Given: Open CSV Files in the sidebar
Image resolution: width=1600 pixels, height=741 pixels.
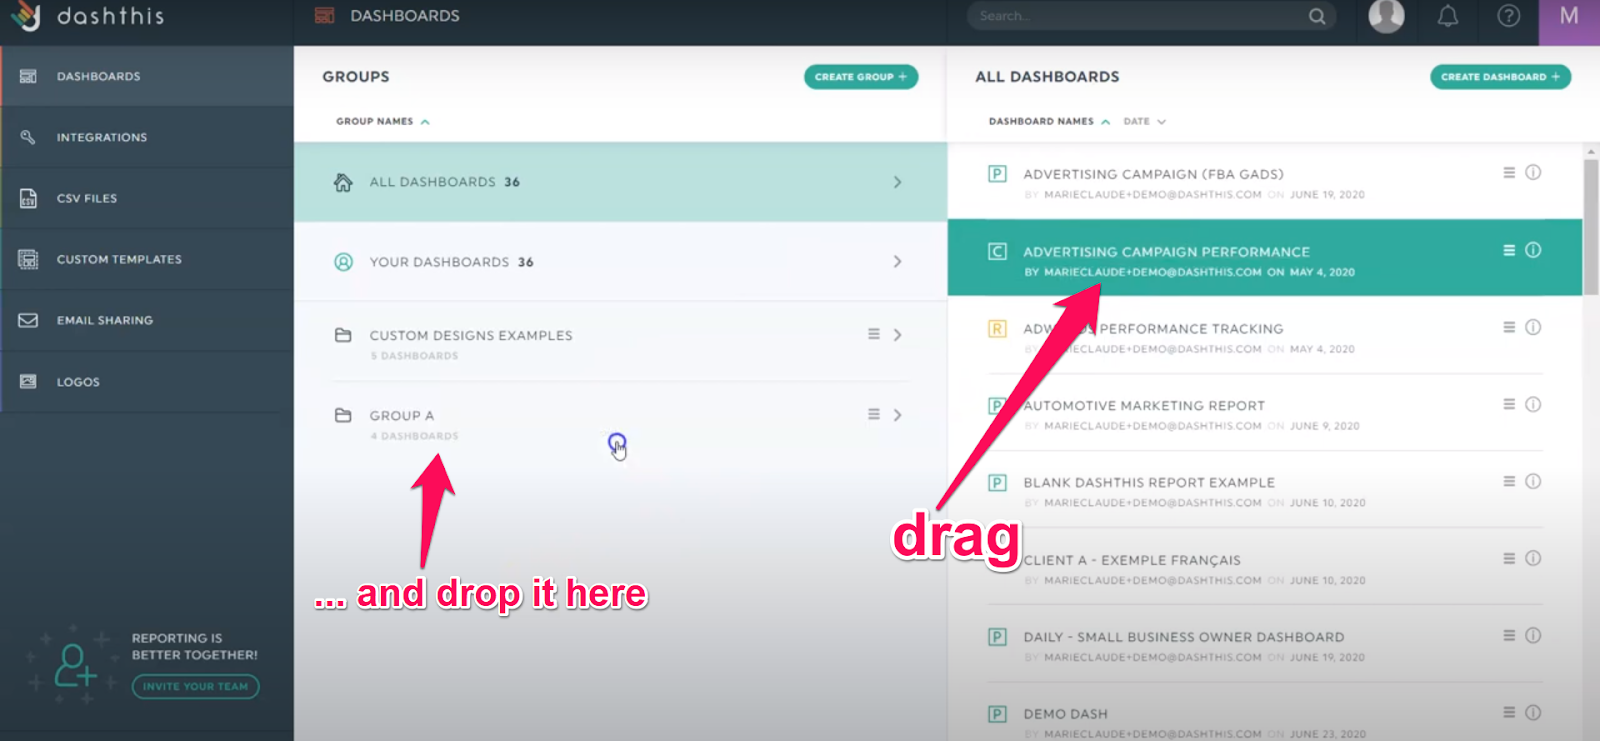Looking at the screenshot, I should [147, 198].
